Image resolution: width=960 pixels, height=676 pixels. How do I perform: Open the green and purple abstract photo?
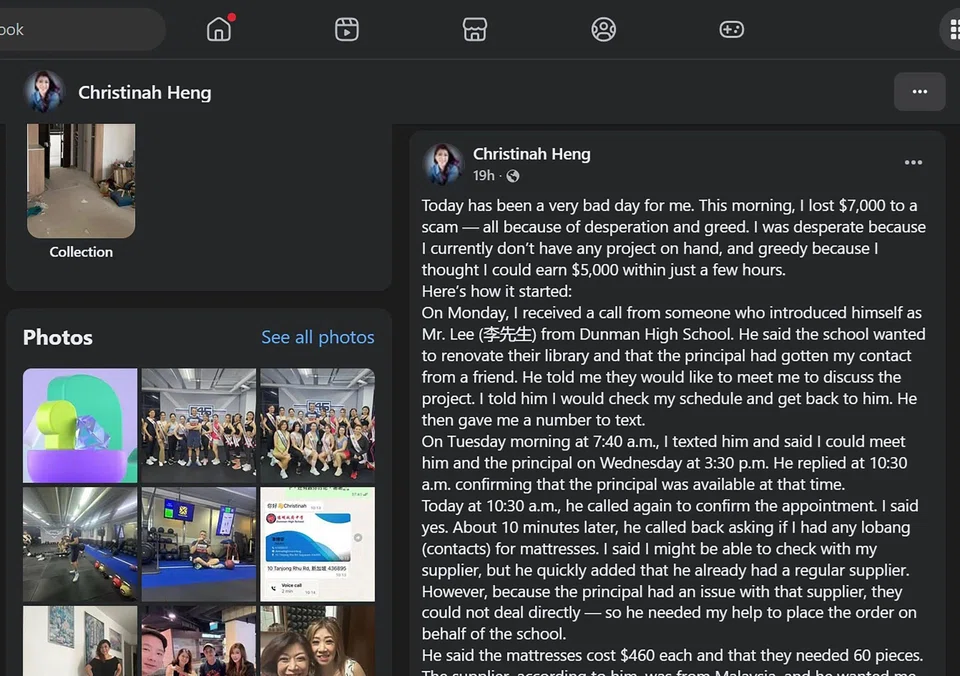(80, 426)
